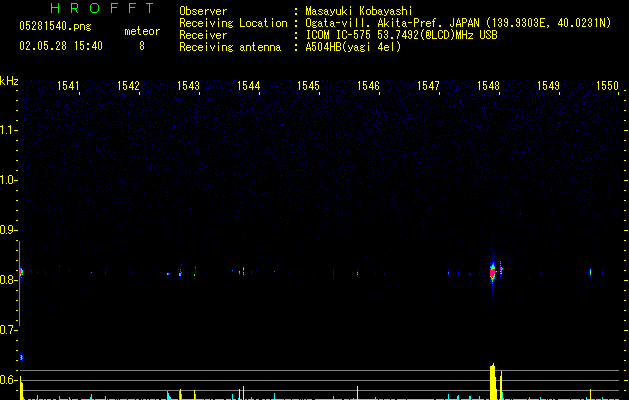Click the red echo at the spectrogram's left edge
629x400 pixels.
point(21,272)
